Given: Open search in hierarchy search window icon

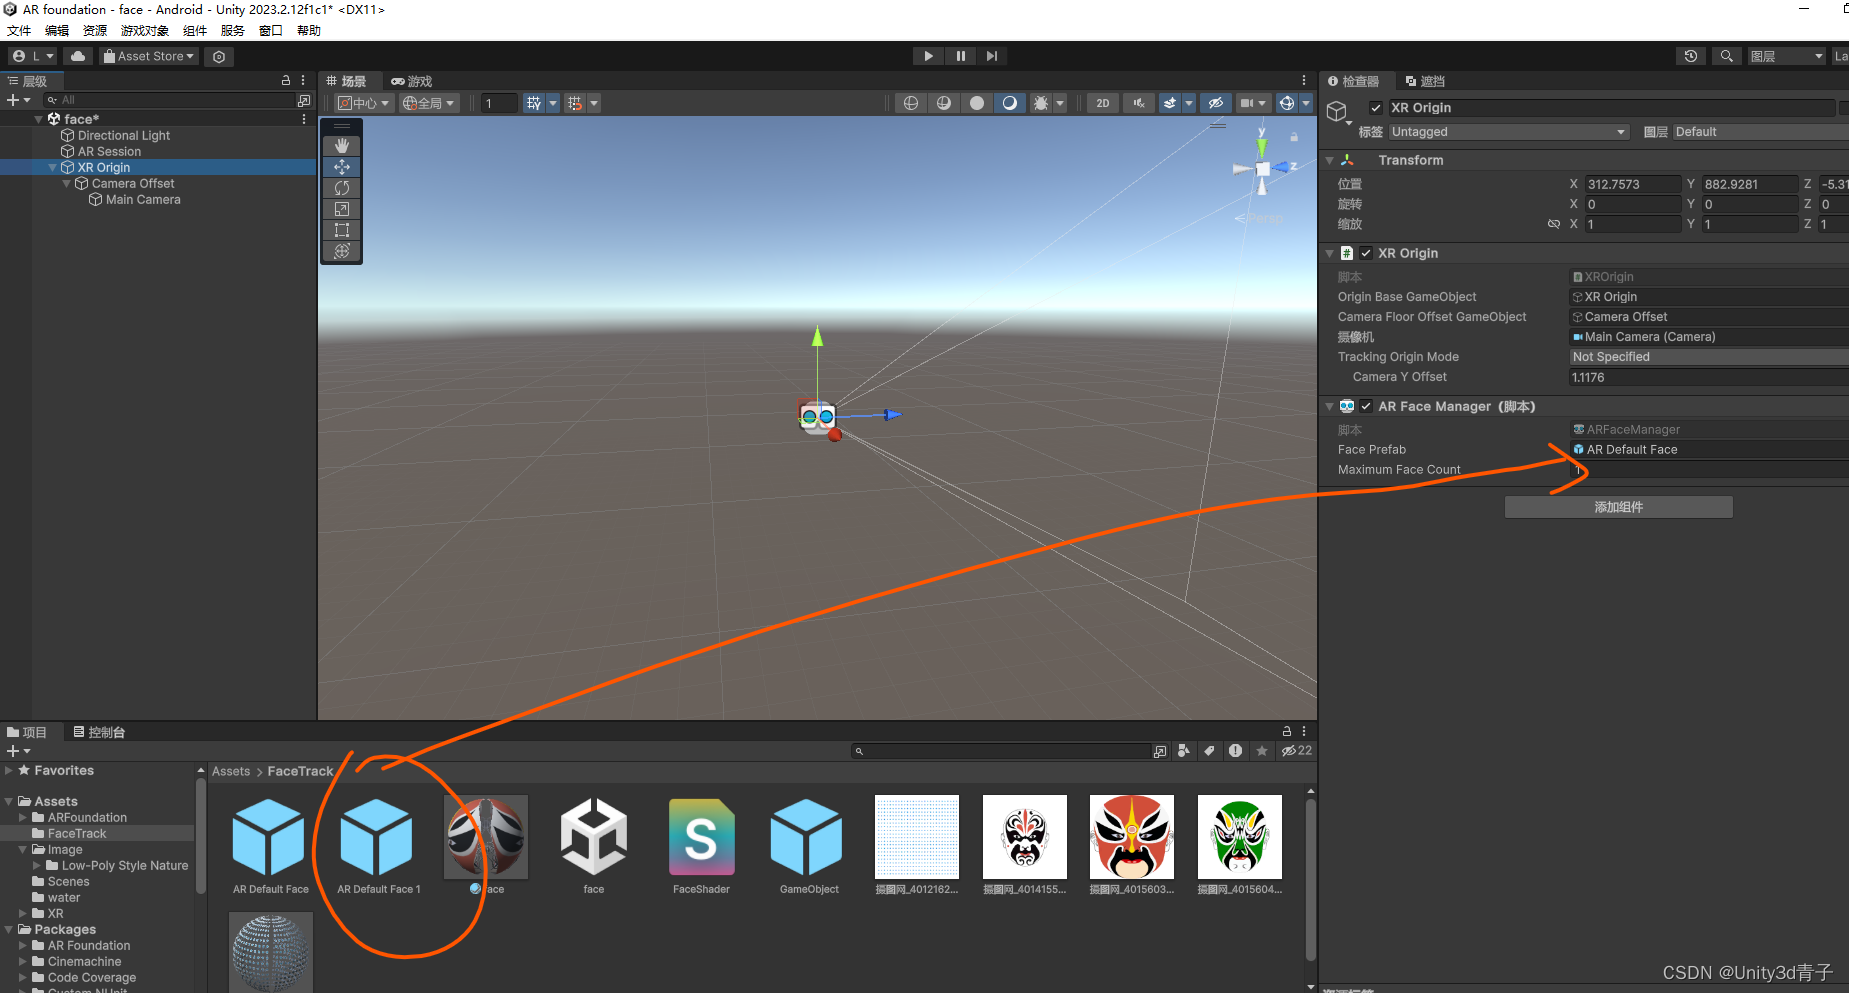Looking at the screenshot, I should [304, 100].
